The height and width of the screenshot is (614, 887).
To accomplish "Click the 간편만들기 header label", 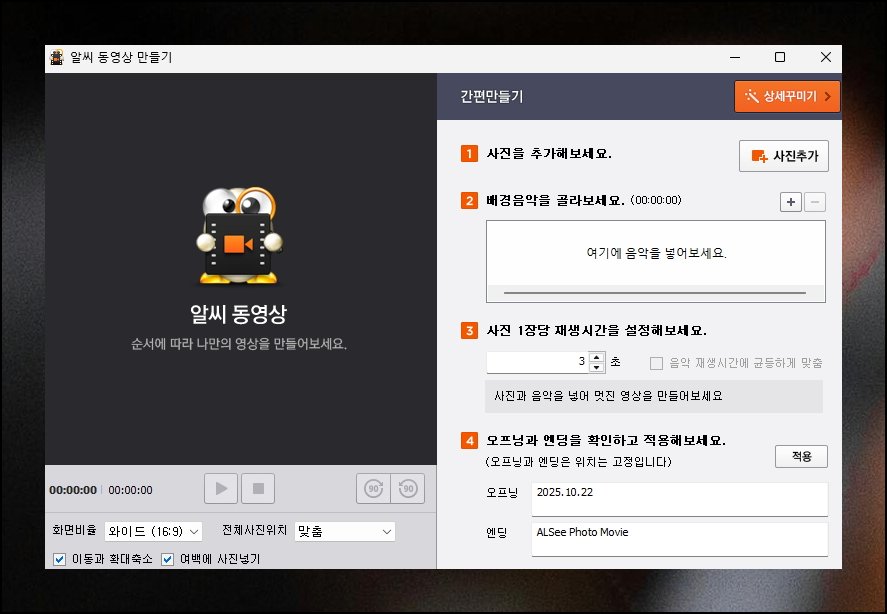I will pos(492,96).
